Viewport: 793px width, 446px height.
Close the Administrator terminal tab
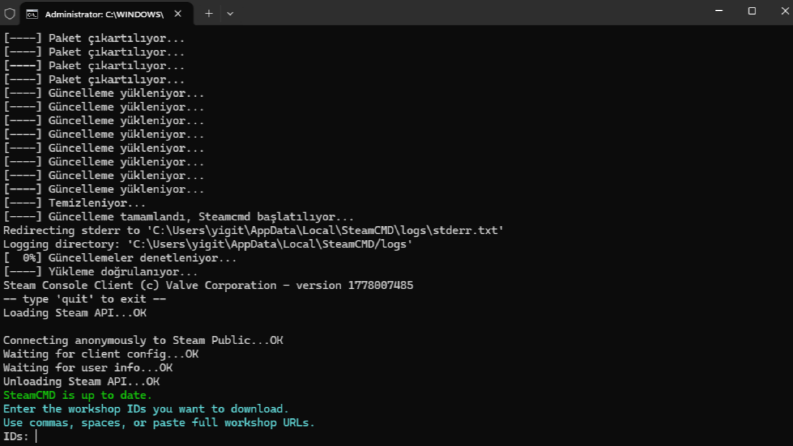click(178, 14)
